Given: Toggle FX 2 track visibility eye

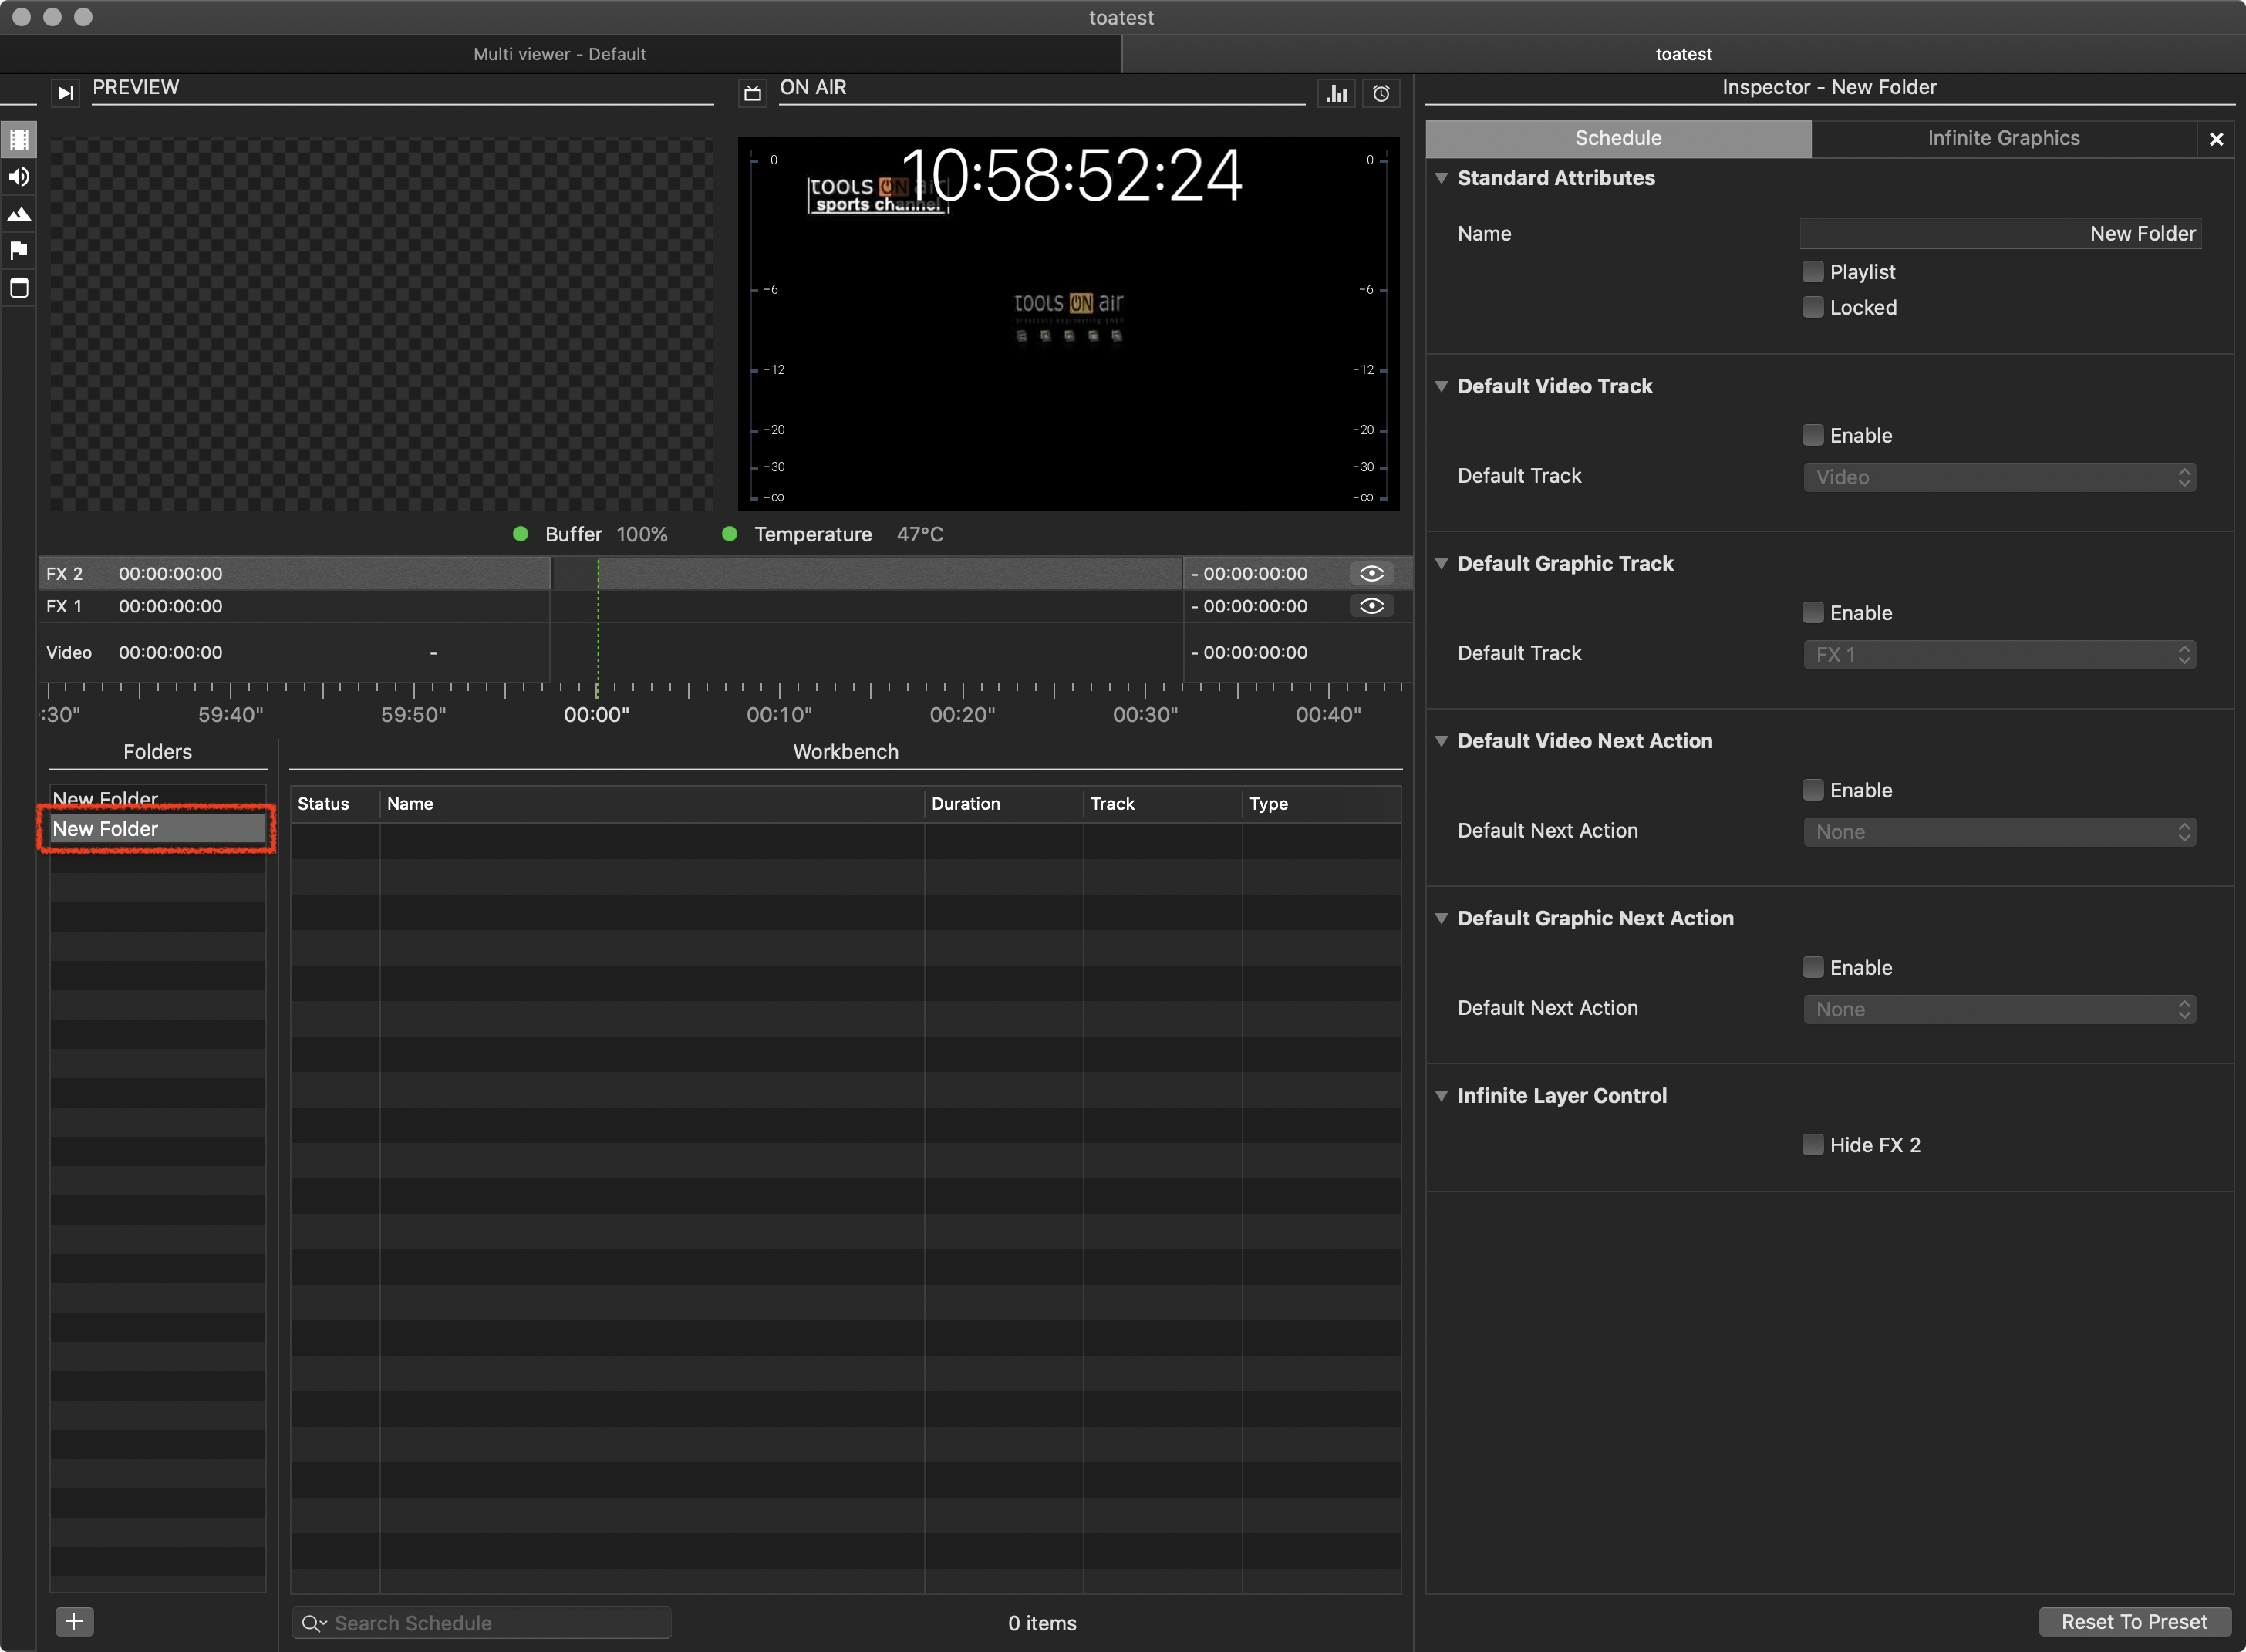Looking at the screenshot, I should [x=1371, y=573].
